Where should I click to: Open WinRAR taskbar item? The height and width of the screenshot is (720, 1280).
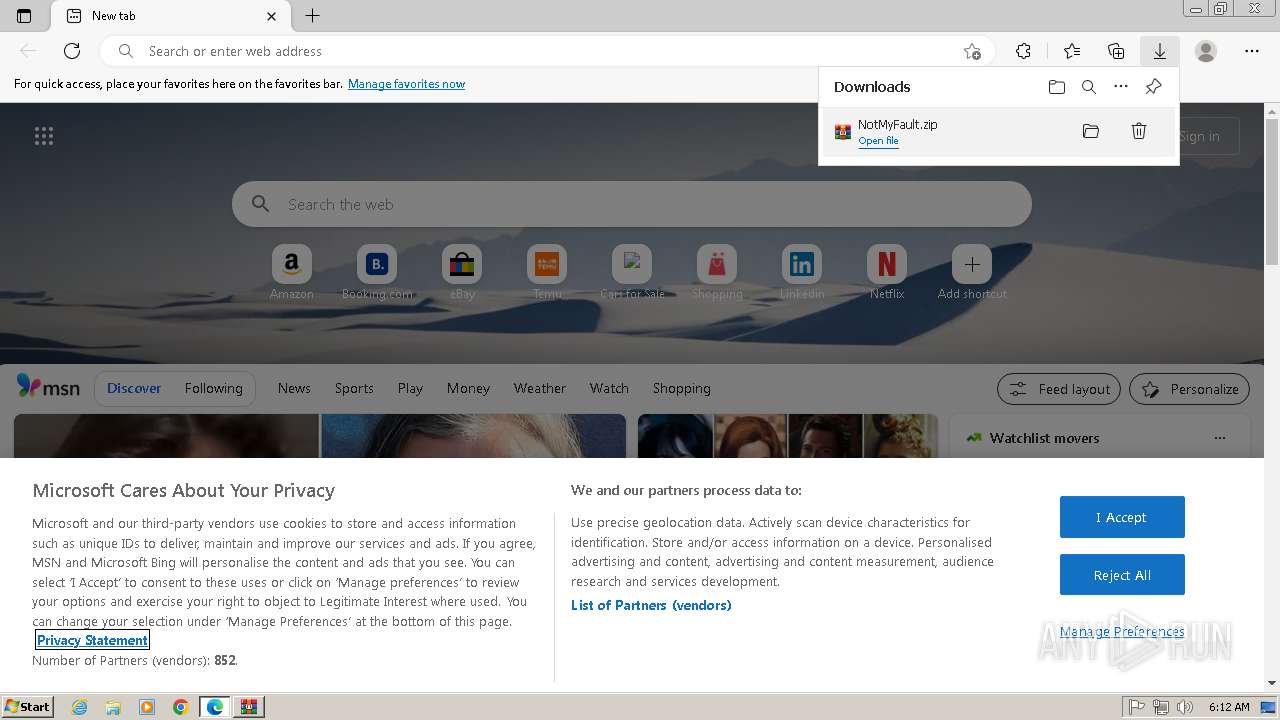point(249,707)
